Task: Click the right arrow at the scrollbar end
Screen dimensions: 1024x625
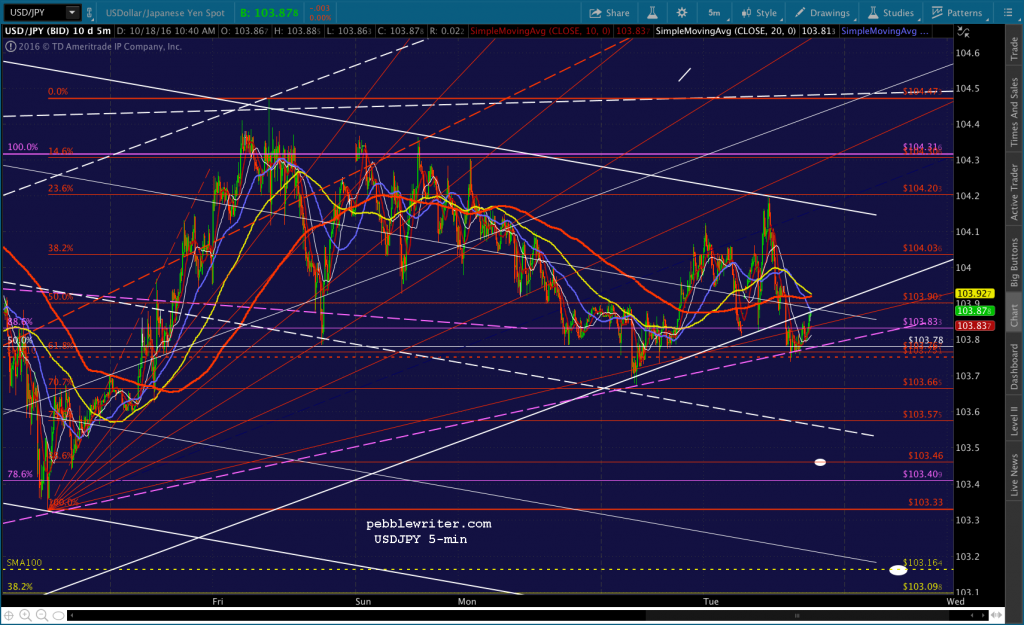Action: pyautogui.click(x=984, y=615)
